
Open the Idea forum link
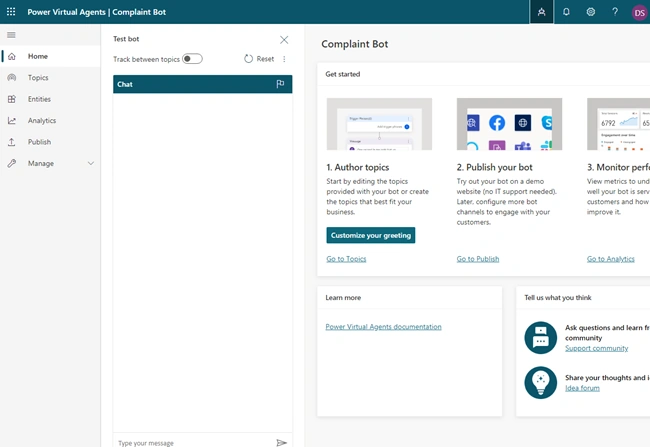click(x=582, y=388)
